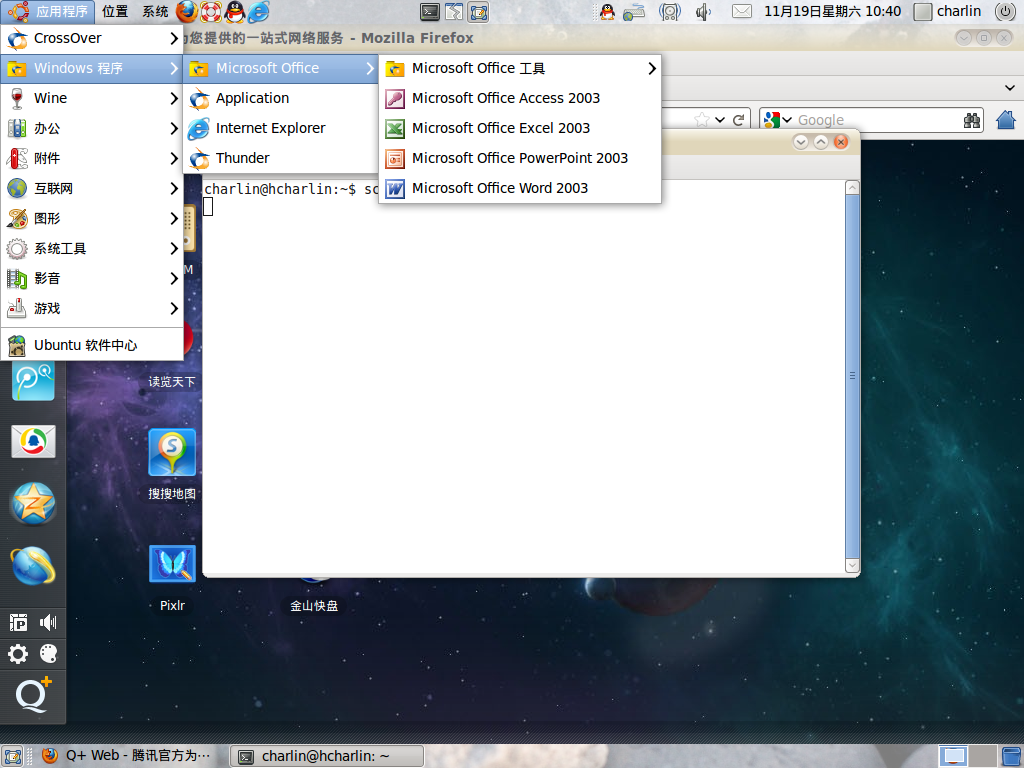Open Ubuntu 软件中心
Image resolution: width=1024 pixels, height=768 pixels.
(91, 345)
